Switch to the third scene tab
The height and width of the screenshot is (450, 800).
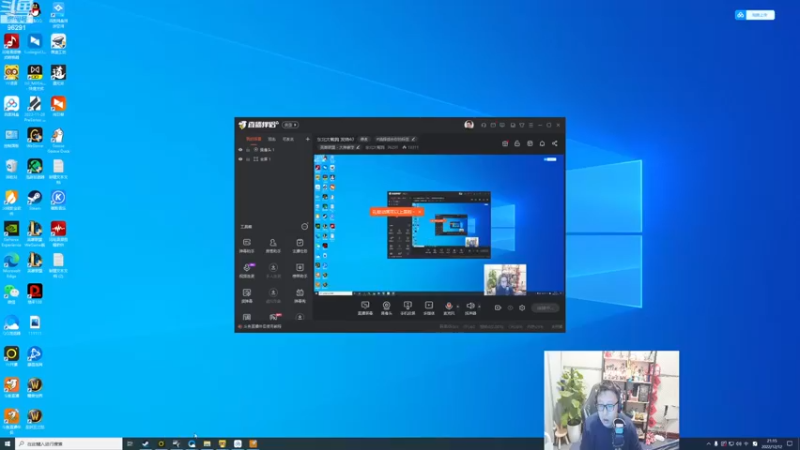[x=288, y=139]
